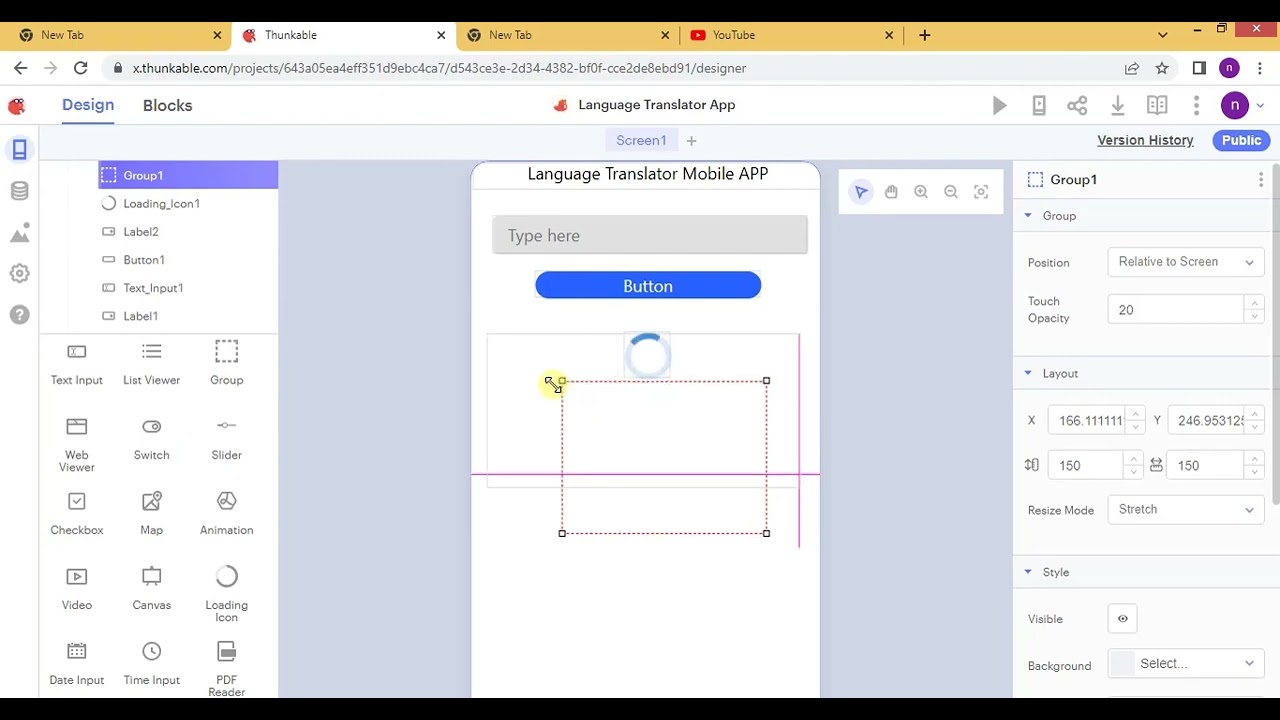Image resolution: width=1280 pixels, height=720 pixels.
Task: Click the Y position input field
Action: [1207, 421]
